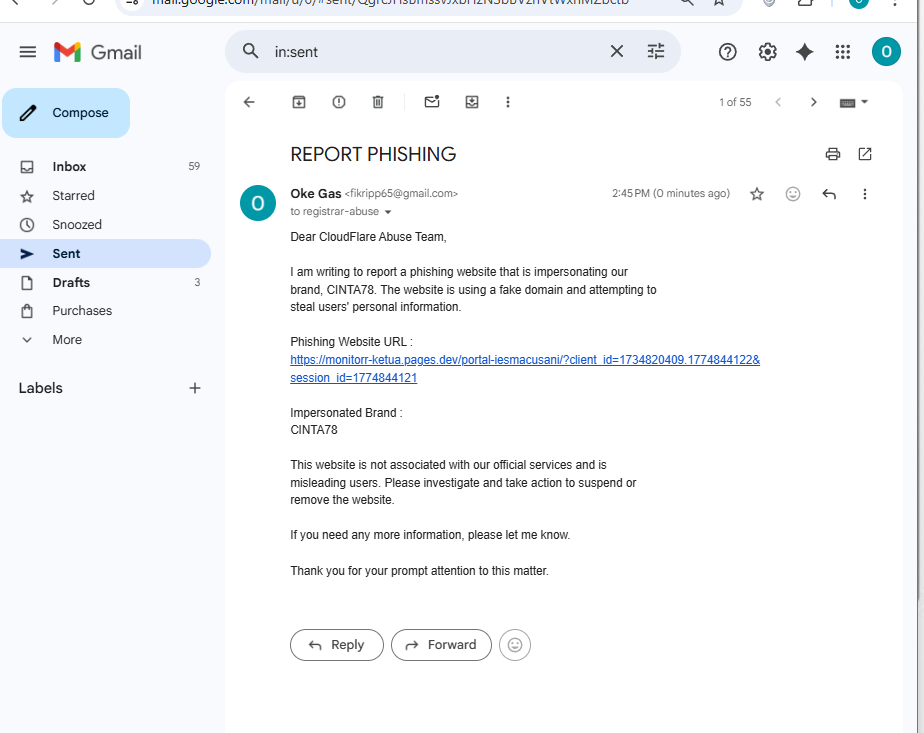The height and width of the screenshot is (733, 924).
Task: Click the '1 of 55' counter
Action: point(735,103)
